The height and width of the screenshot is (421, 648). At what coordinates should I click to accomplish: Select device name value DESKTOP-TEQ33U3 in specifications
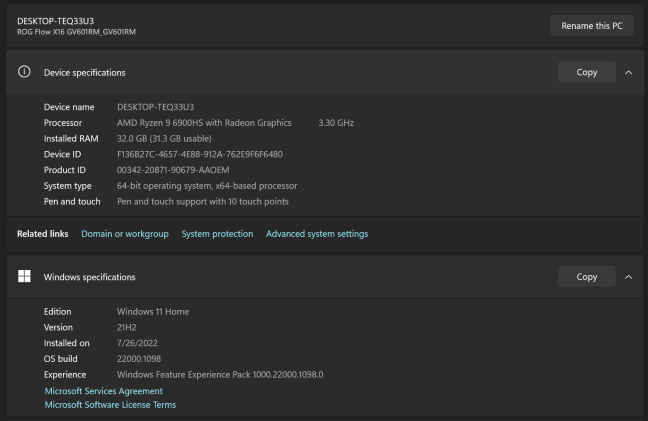[x=155, y=107]
